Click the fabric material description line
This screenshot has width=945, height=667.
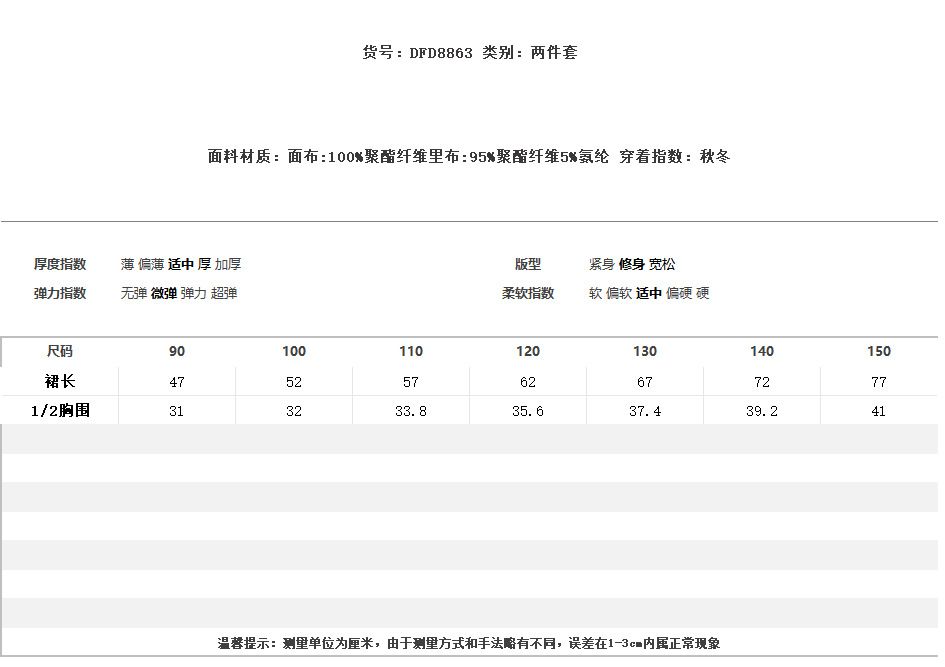(x=469, y=157)
